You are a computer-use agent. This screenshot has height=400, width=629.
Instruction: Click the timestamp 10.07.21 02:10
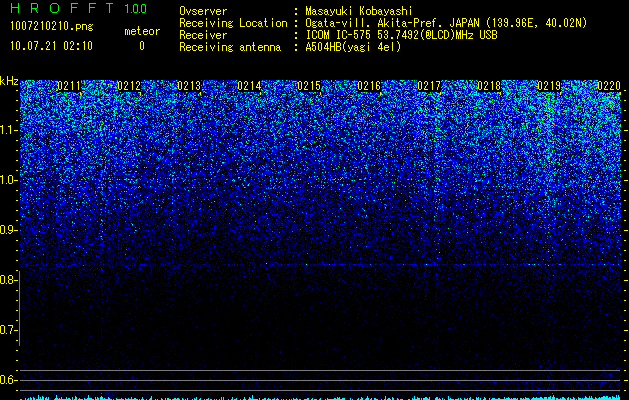pyautogui.click(x=51, y=46)
